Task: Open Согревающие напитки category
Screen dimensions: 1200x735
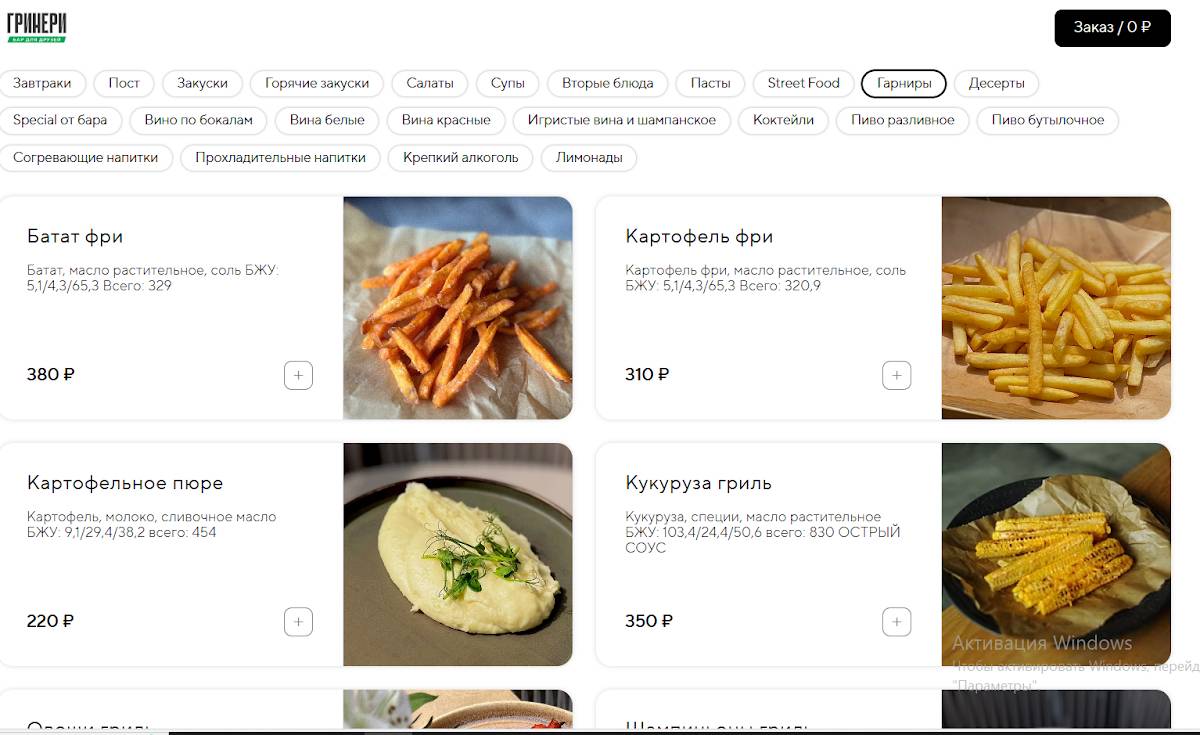Action: pyautogui.click(x=86, y=158)
